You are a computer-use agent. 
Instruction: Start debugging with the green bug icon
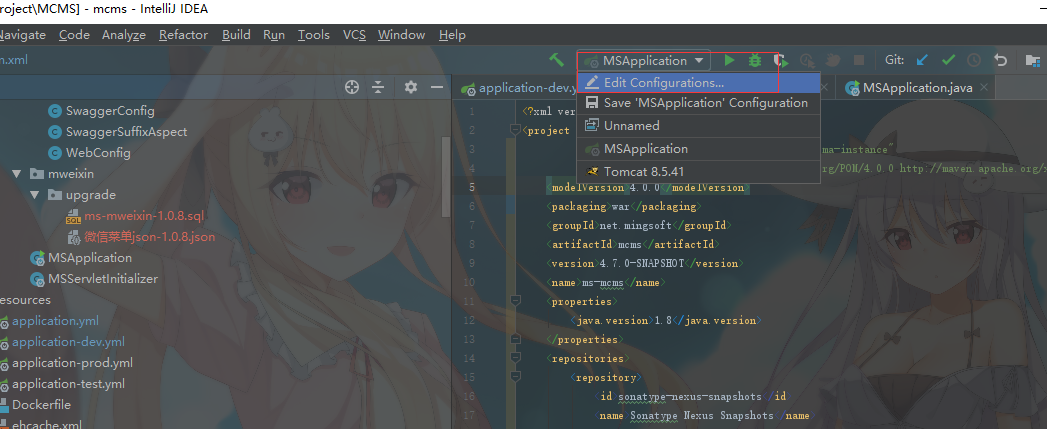[755, 60]
